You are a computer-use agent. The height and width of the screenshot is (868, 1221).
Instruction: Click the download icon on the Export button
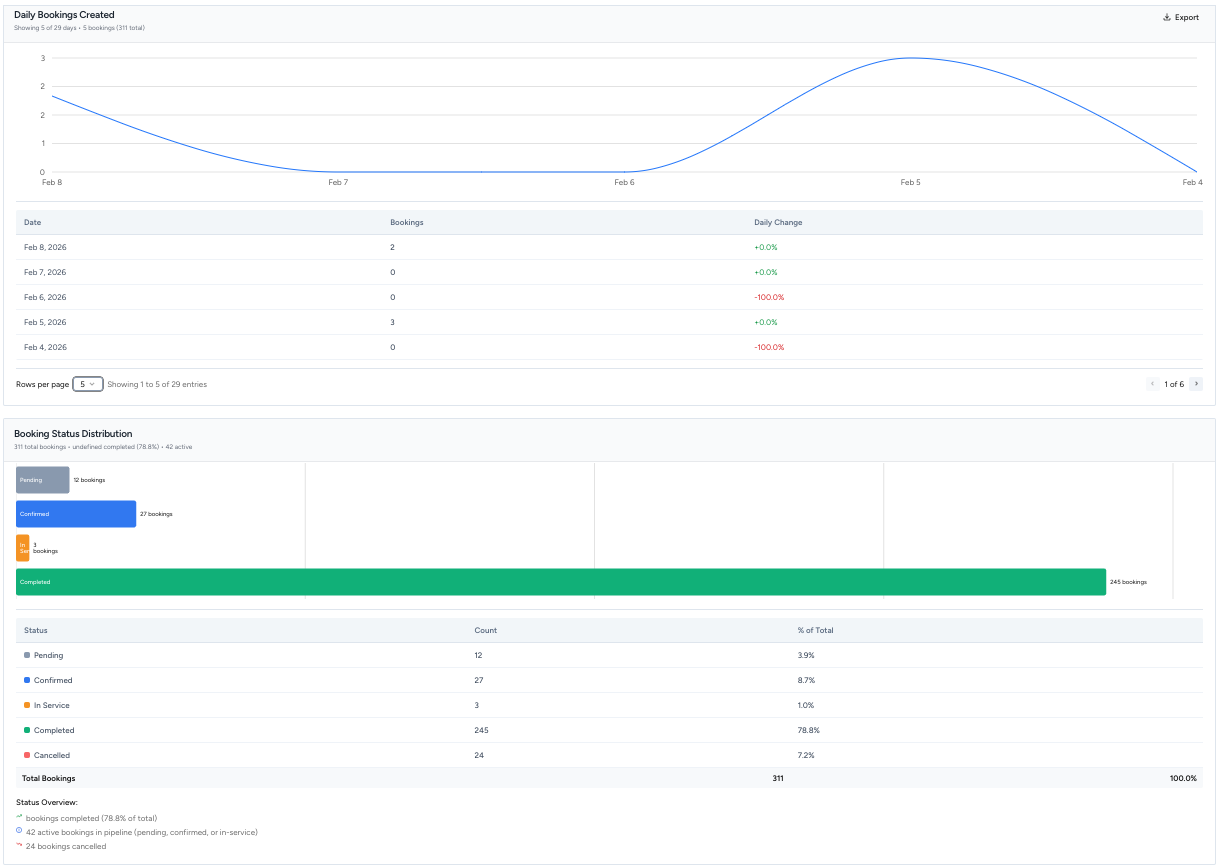(x=1169, y=17)
